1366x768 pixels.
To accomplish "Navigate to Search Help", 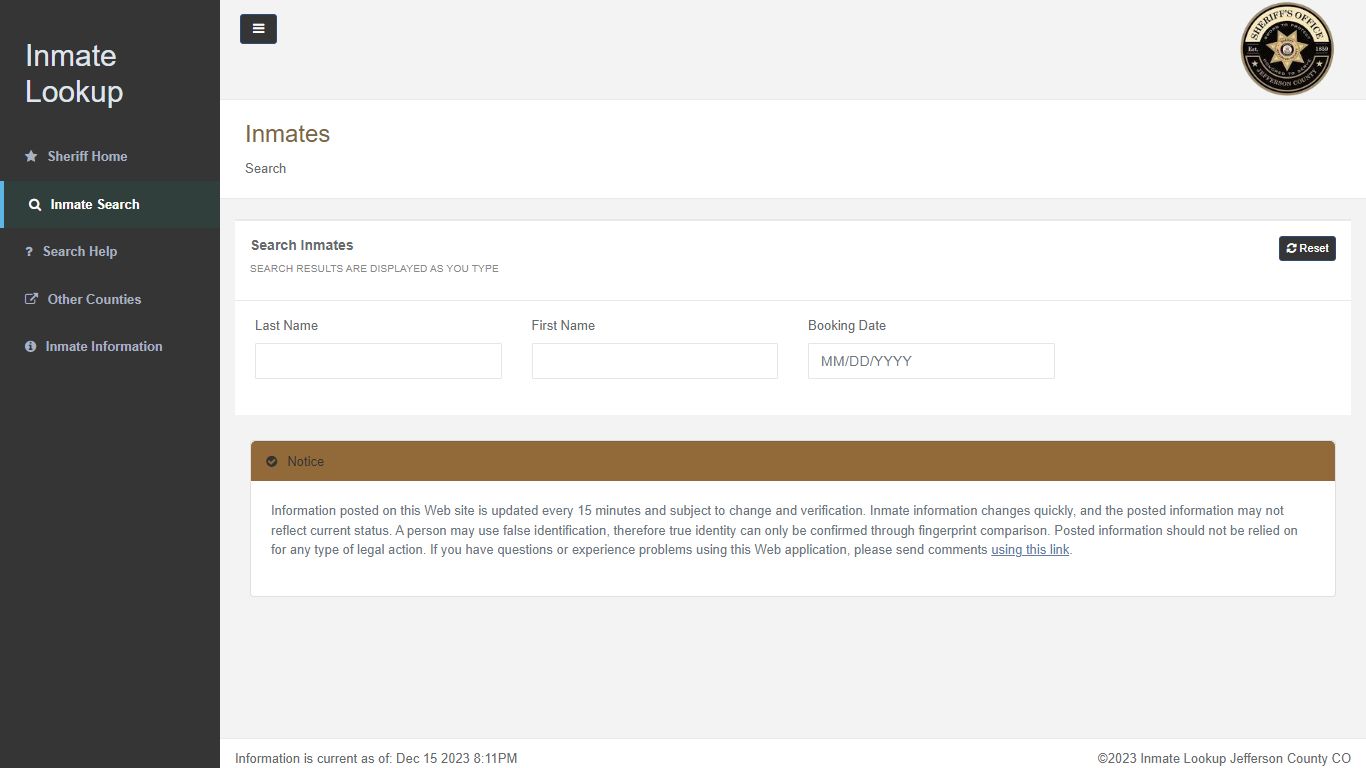I will (80, 251).
